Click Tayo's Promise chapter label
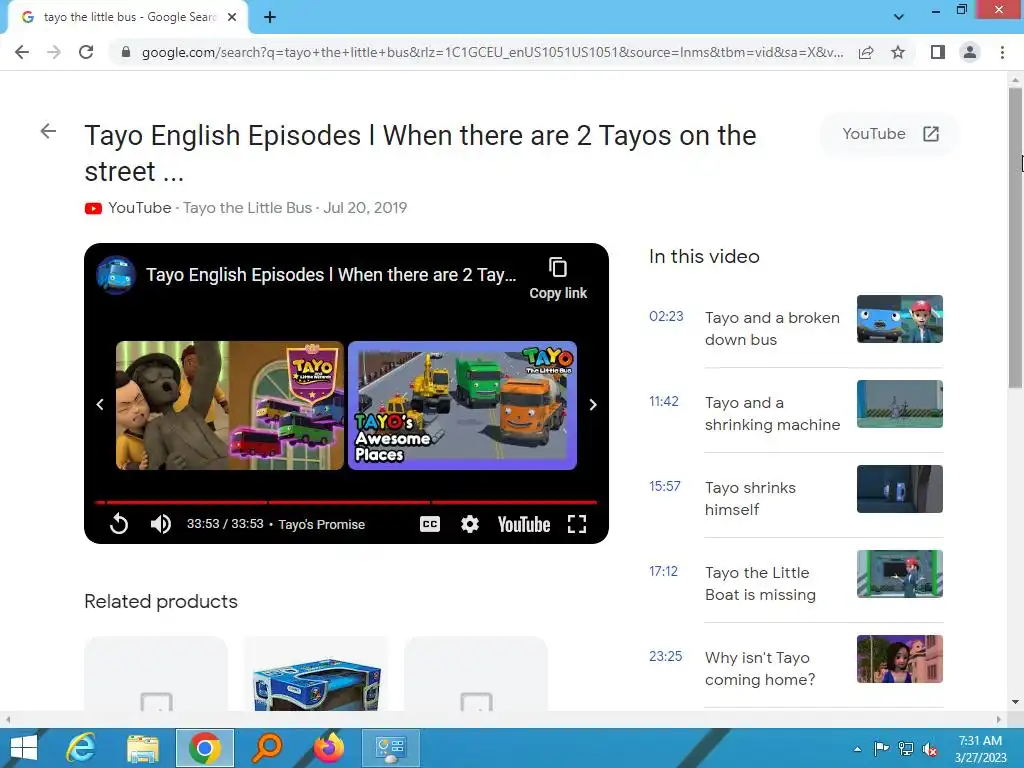This screenshot has width=1024, height=768. [x=321, y=524]
